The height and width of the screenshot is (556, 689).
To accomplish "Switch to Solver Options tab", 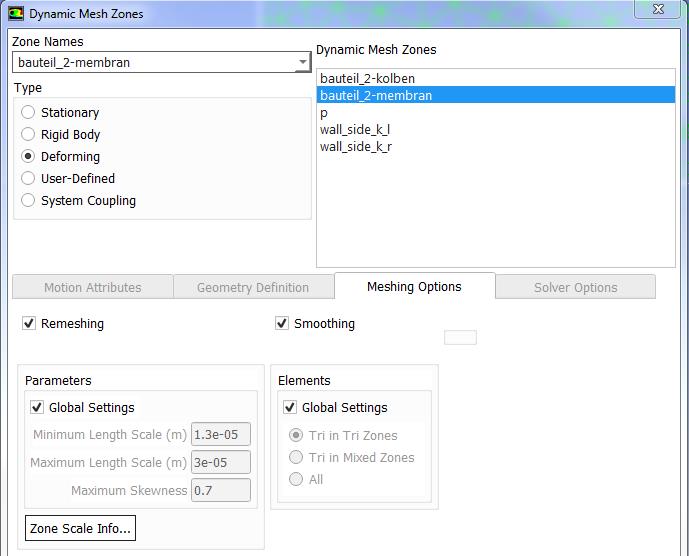I will coord(576,287).
